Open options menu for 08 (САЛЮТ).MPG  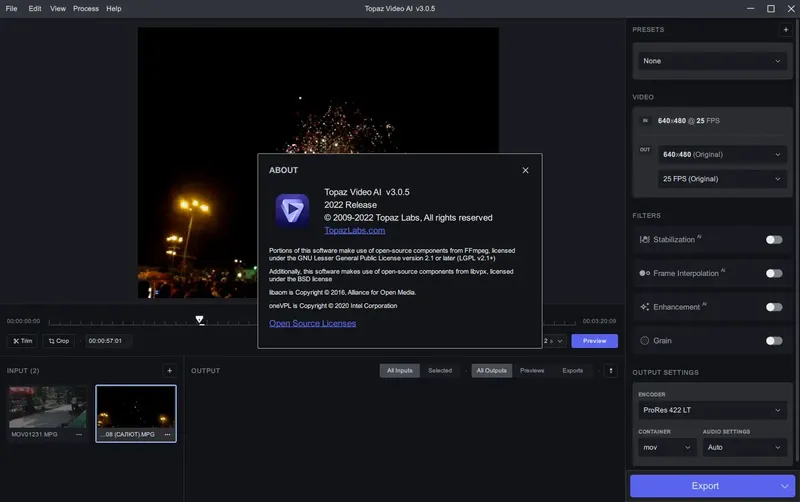167,435
